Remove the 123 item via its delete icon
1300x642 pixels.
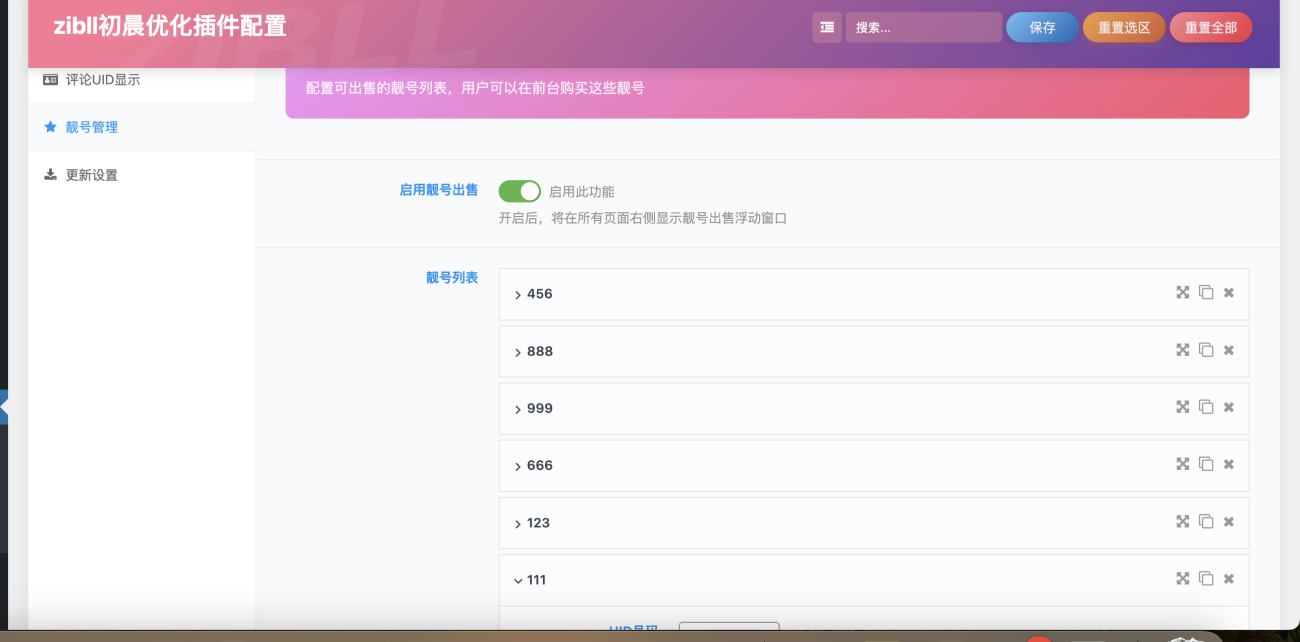click(1228, 521)
